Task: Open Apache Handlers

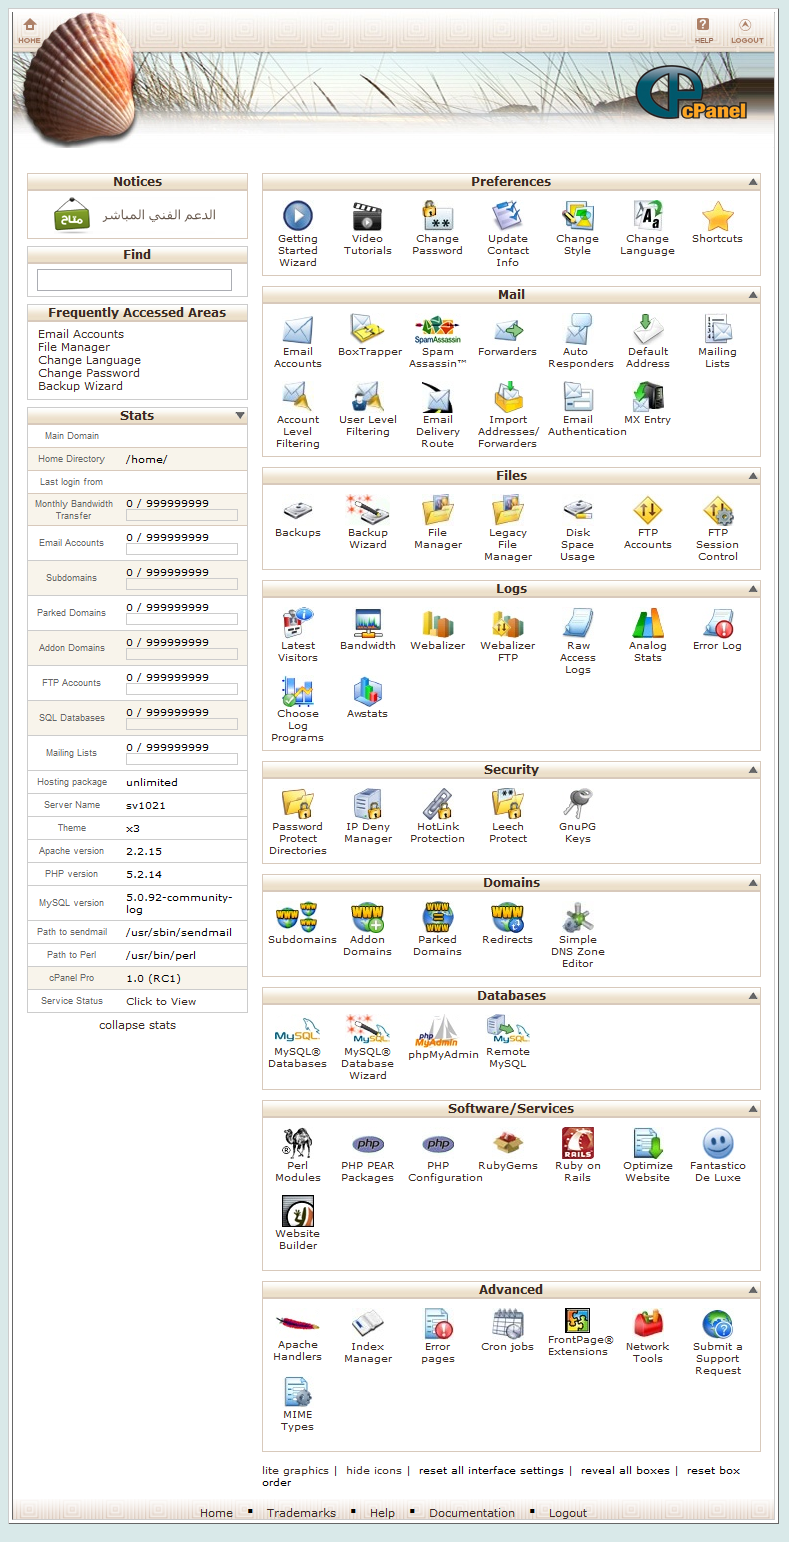Action: pos(298,1324)
